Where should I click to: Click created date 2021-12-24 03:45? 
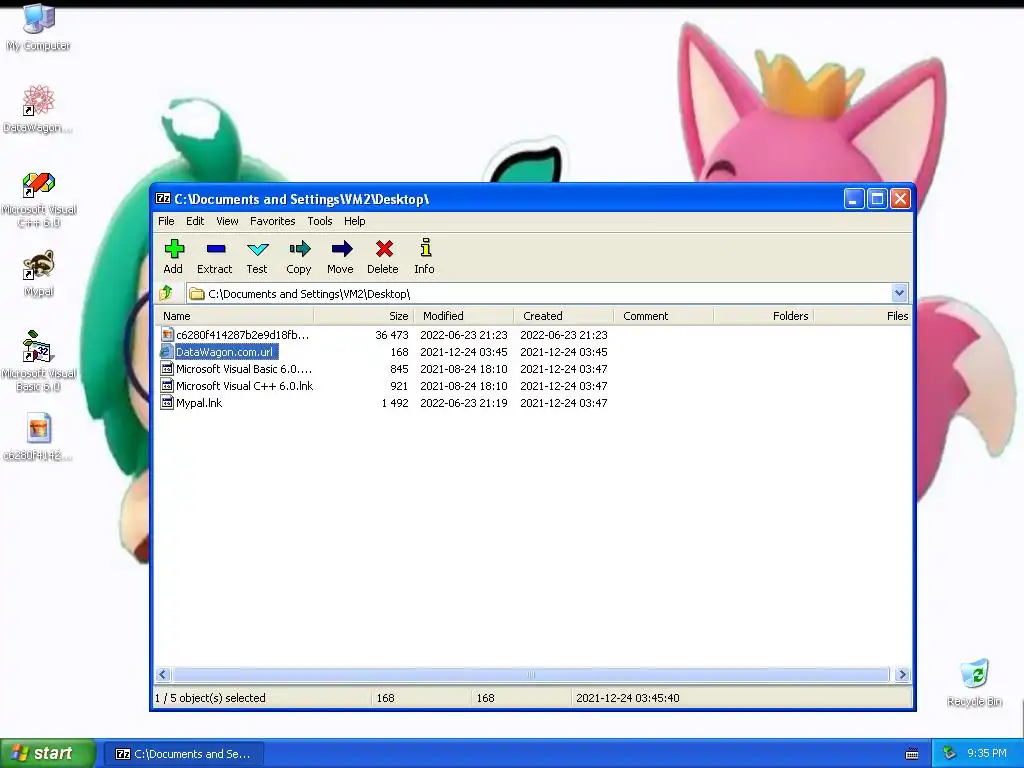(x=564, y=351)
